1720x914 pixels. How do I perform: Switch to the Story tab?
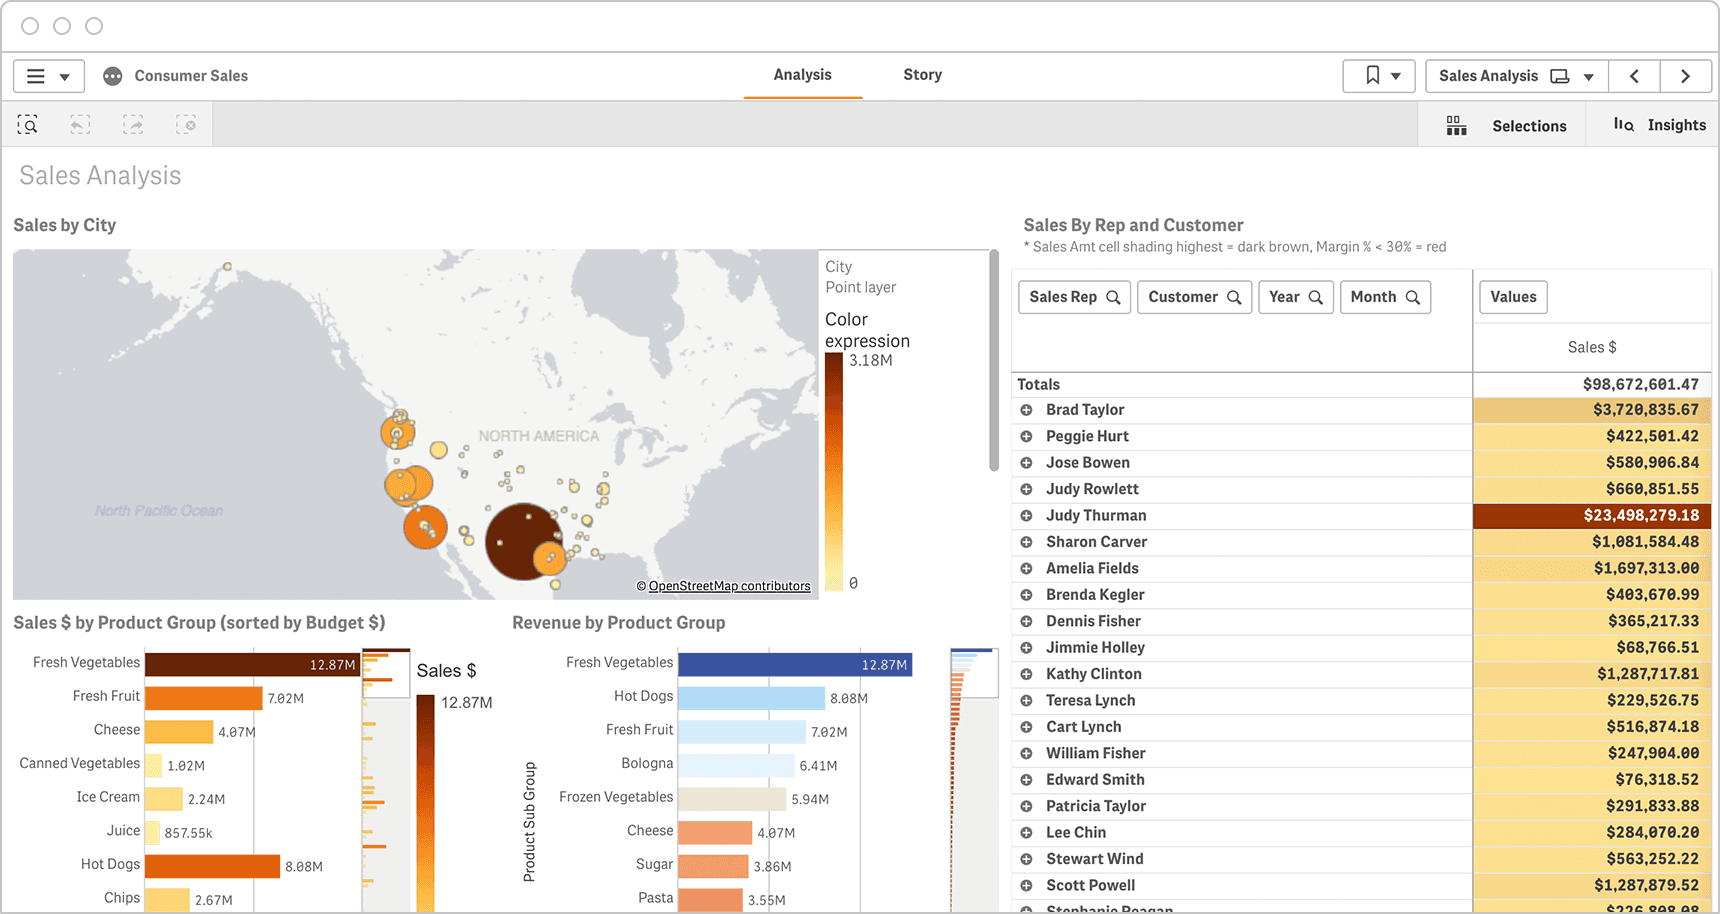(922, 74)
